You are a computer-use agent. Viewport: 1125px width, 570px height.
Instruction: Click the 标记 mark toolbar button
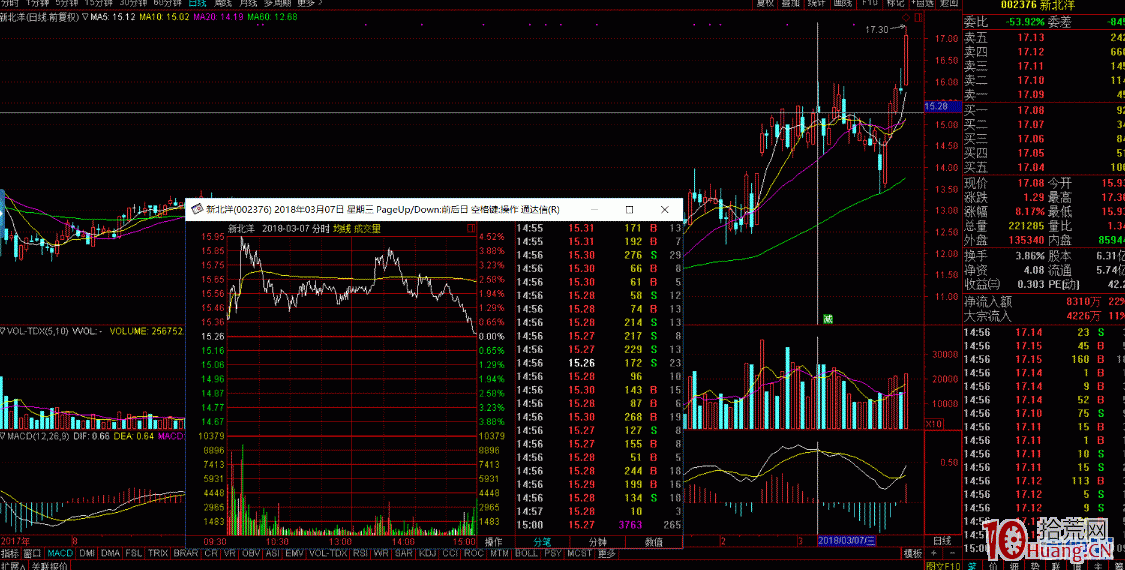895,3
